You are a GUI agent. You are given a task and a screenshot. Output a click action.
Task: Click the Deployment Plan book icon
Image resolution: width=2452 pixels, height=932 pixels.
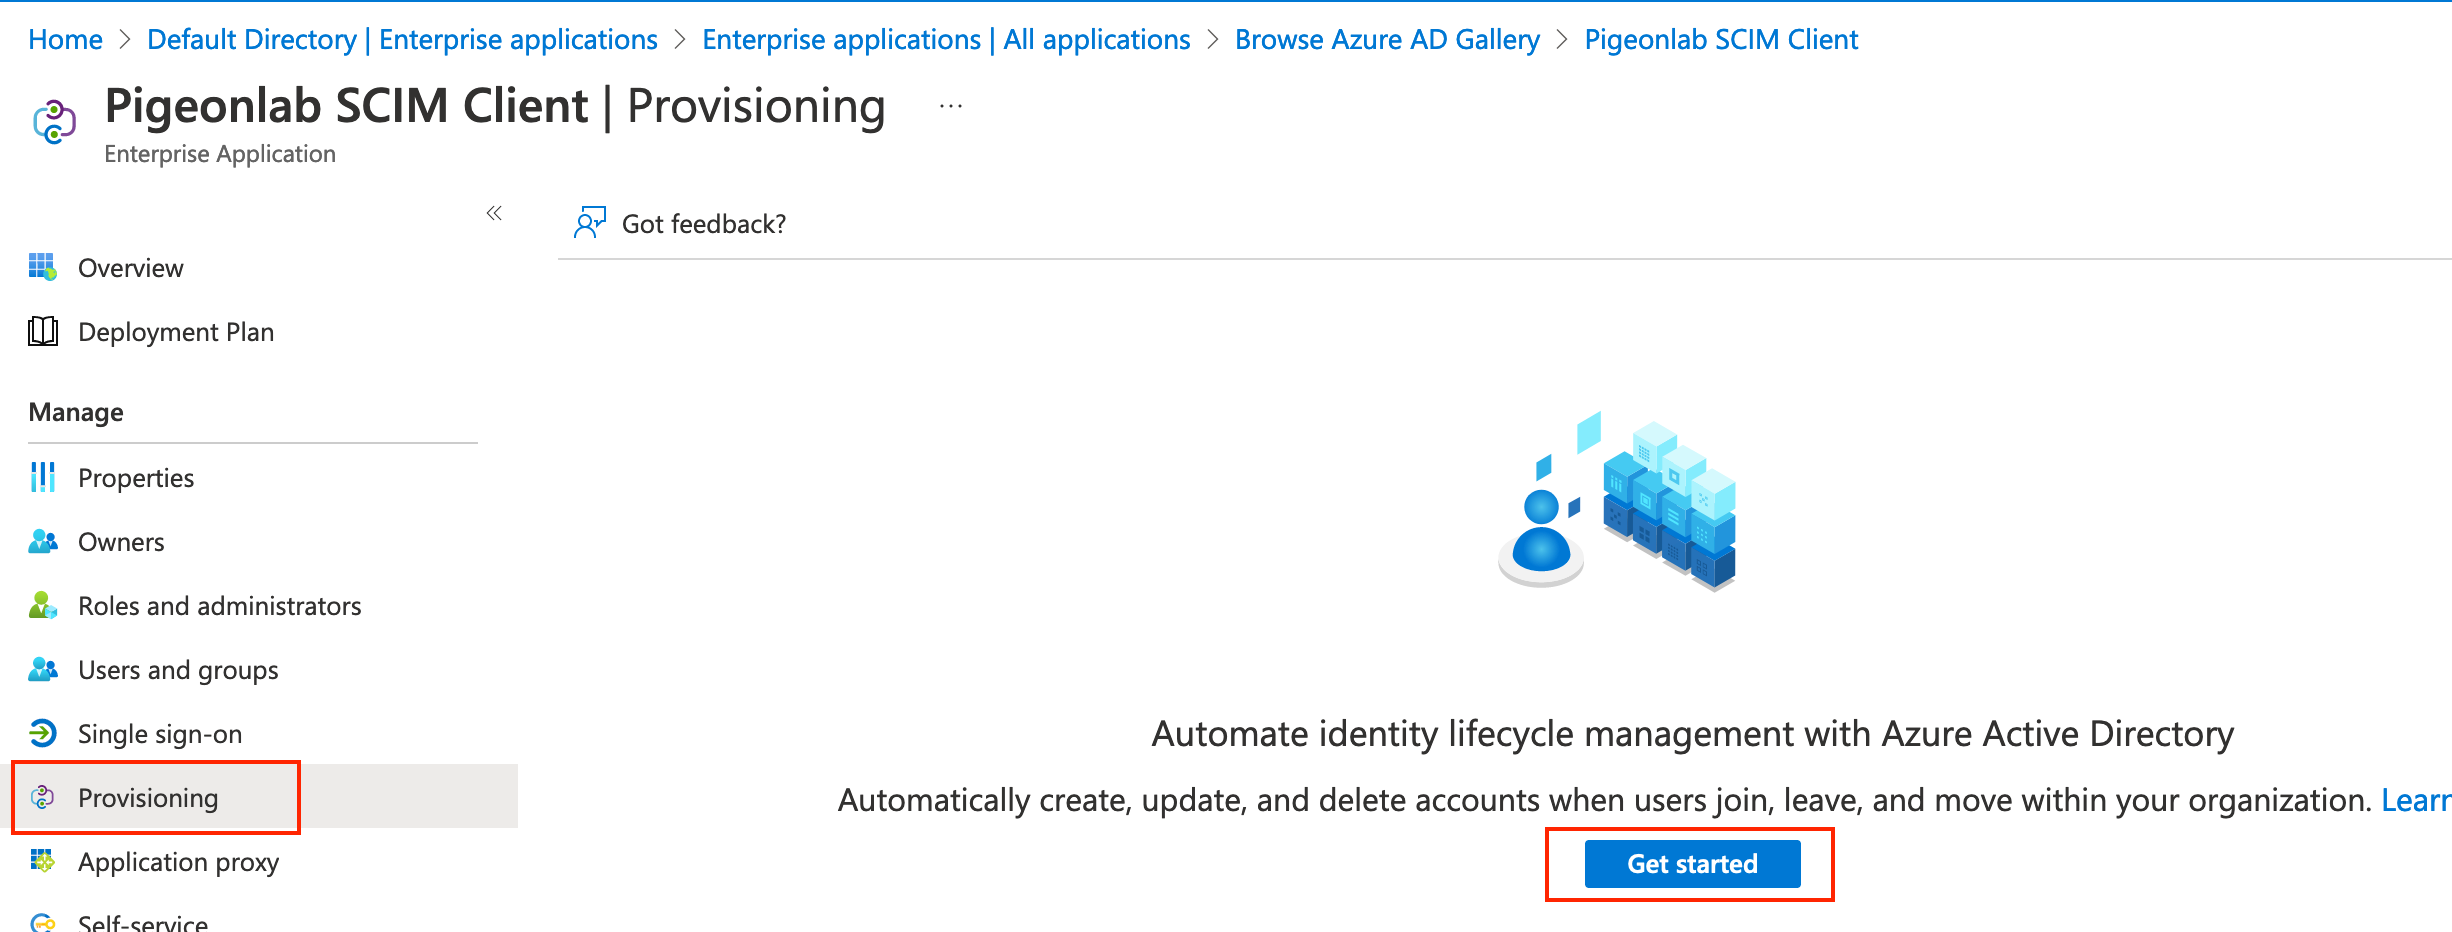(43, 331)
